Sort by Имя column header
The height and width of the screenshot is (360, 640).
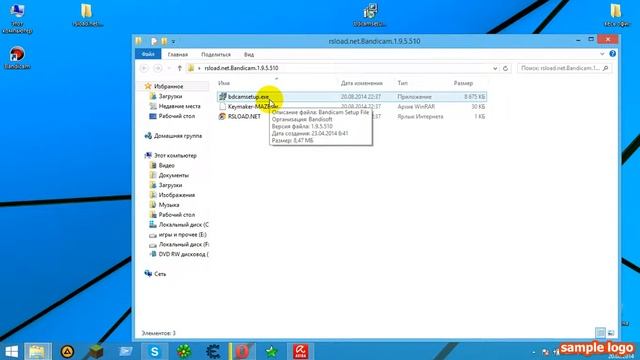point(224,83)
